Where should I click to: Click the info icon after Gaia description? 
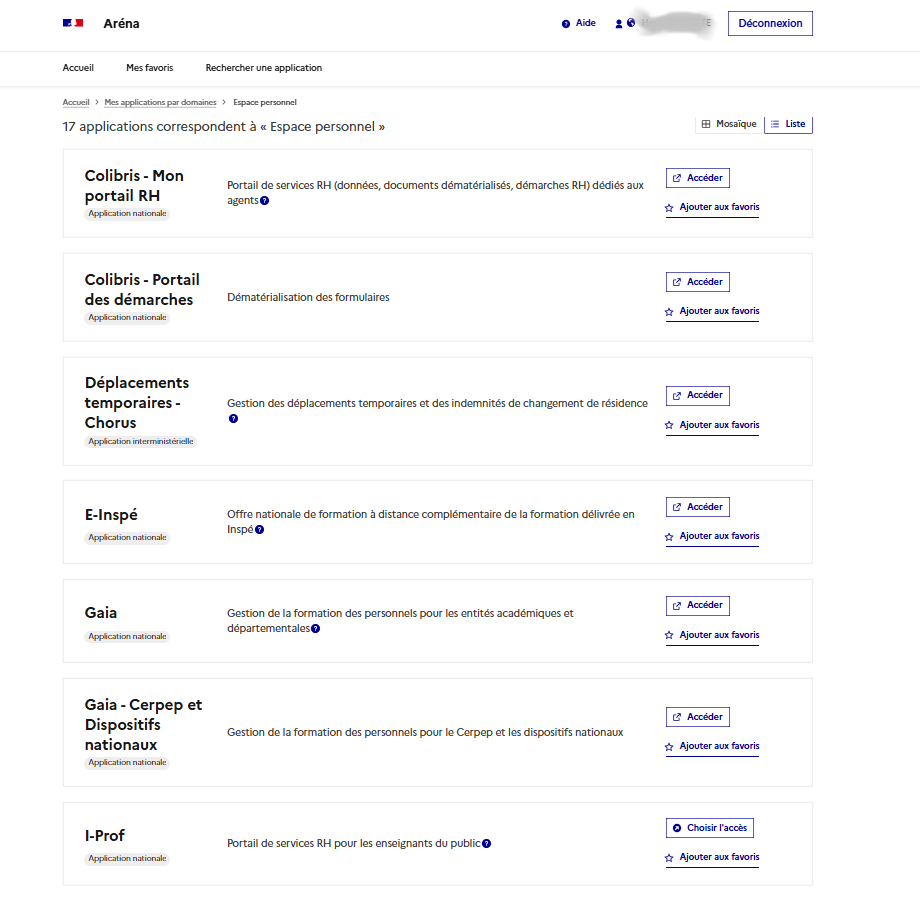click(315, 629)
